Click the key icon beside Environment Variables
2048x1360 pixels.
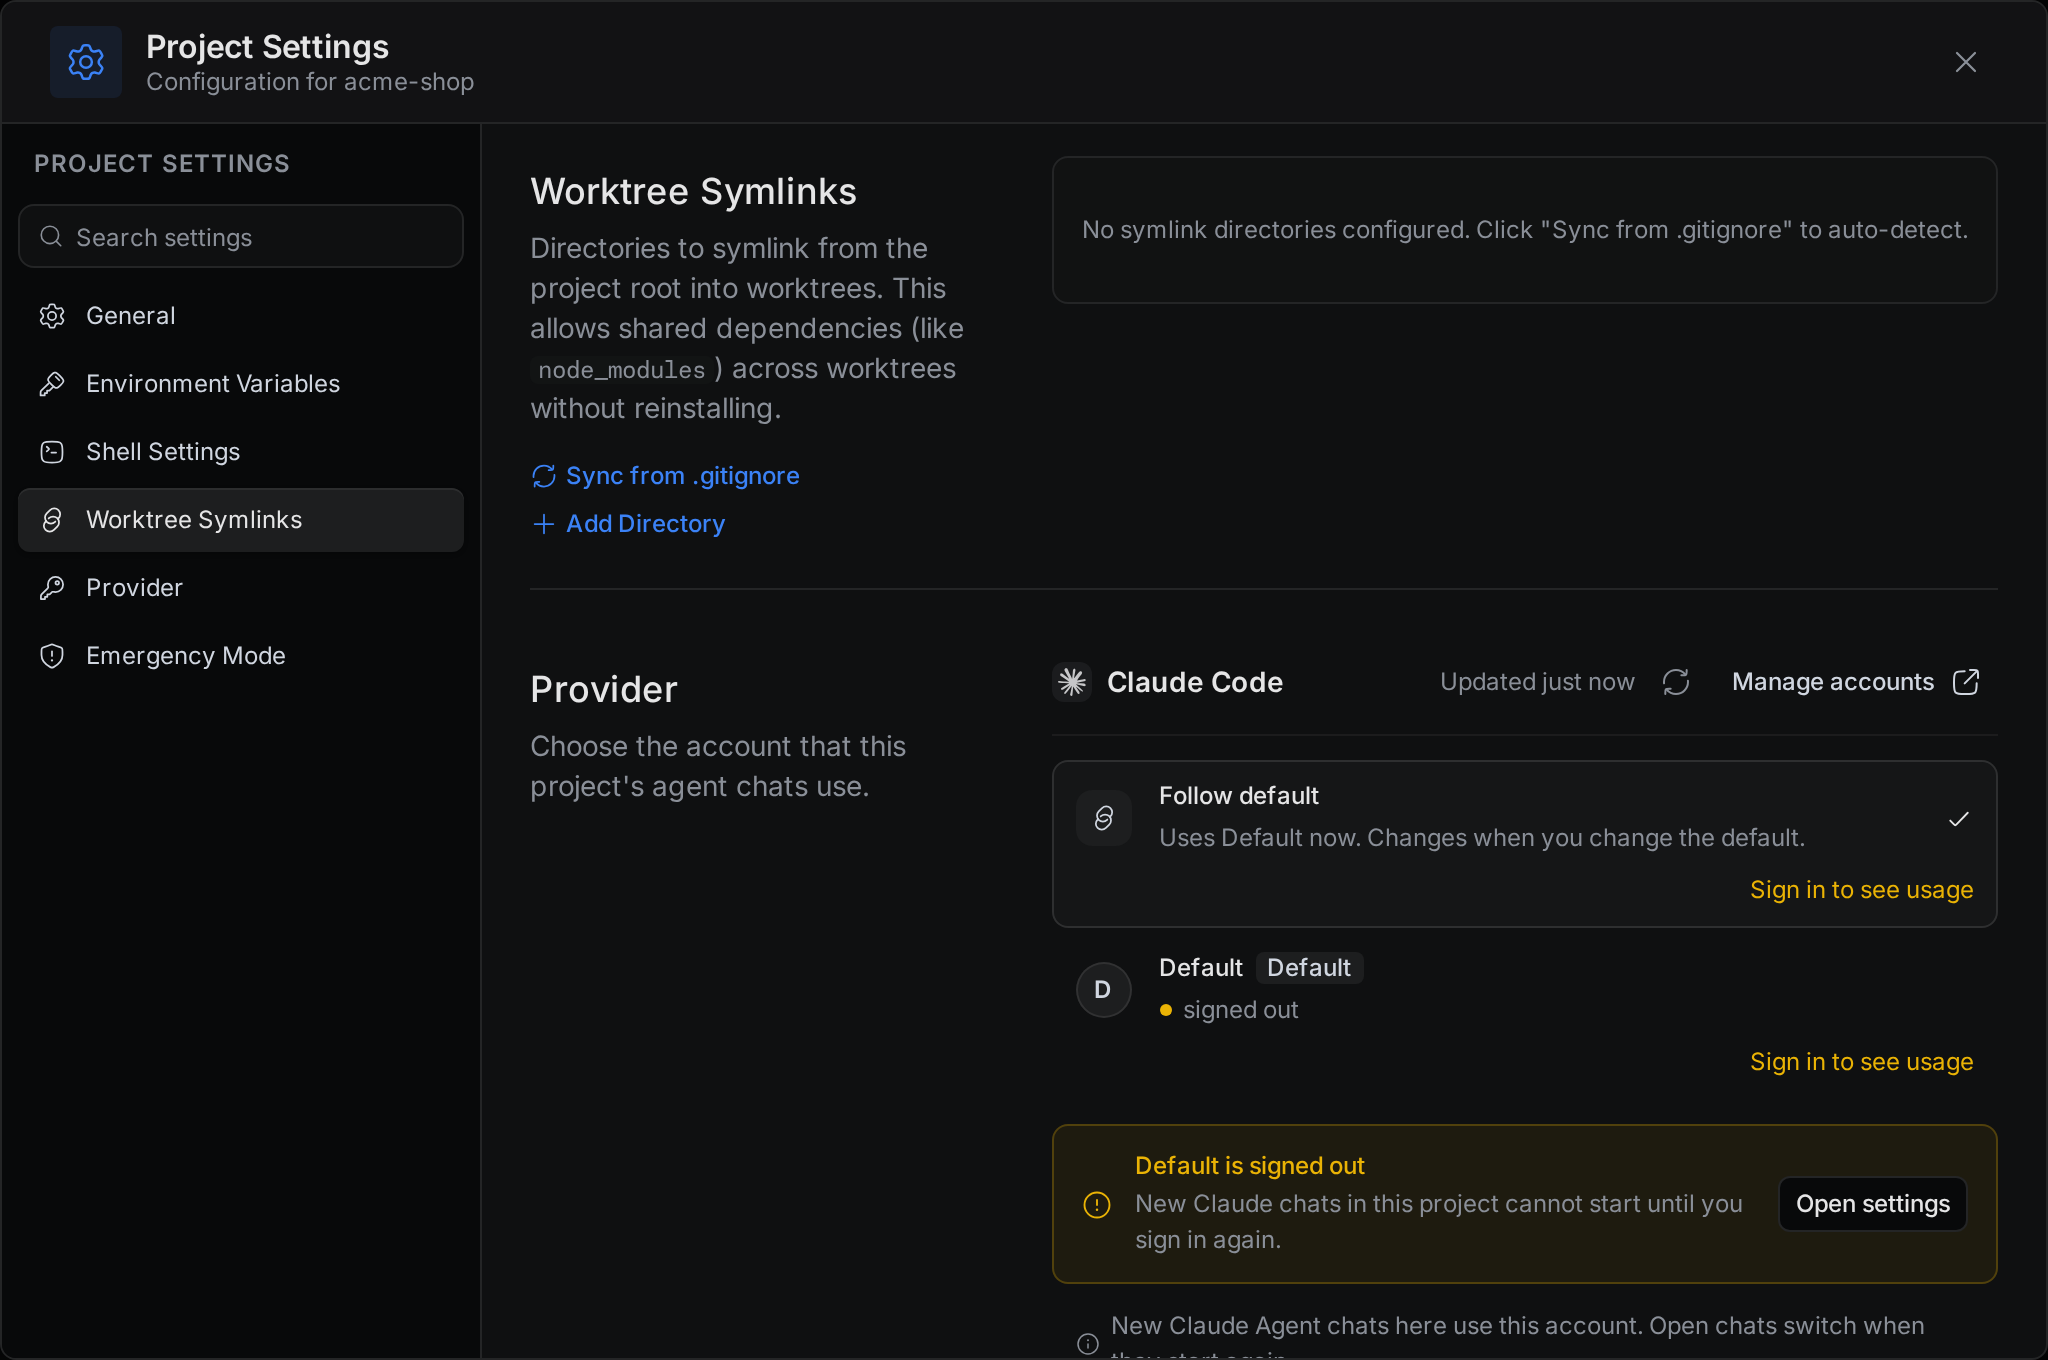tap(52, 384)
